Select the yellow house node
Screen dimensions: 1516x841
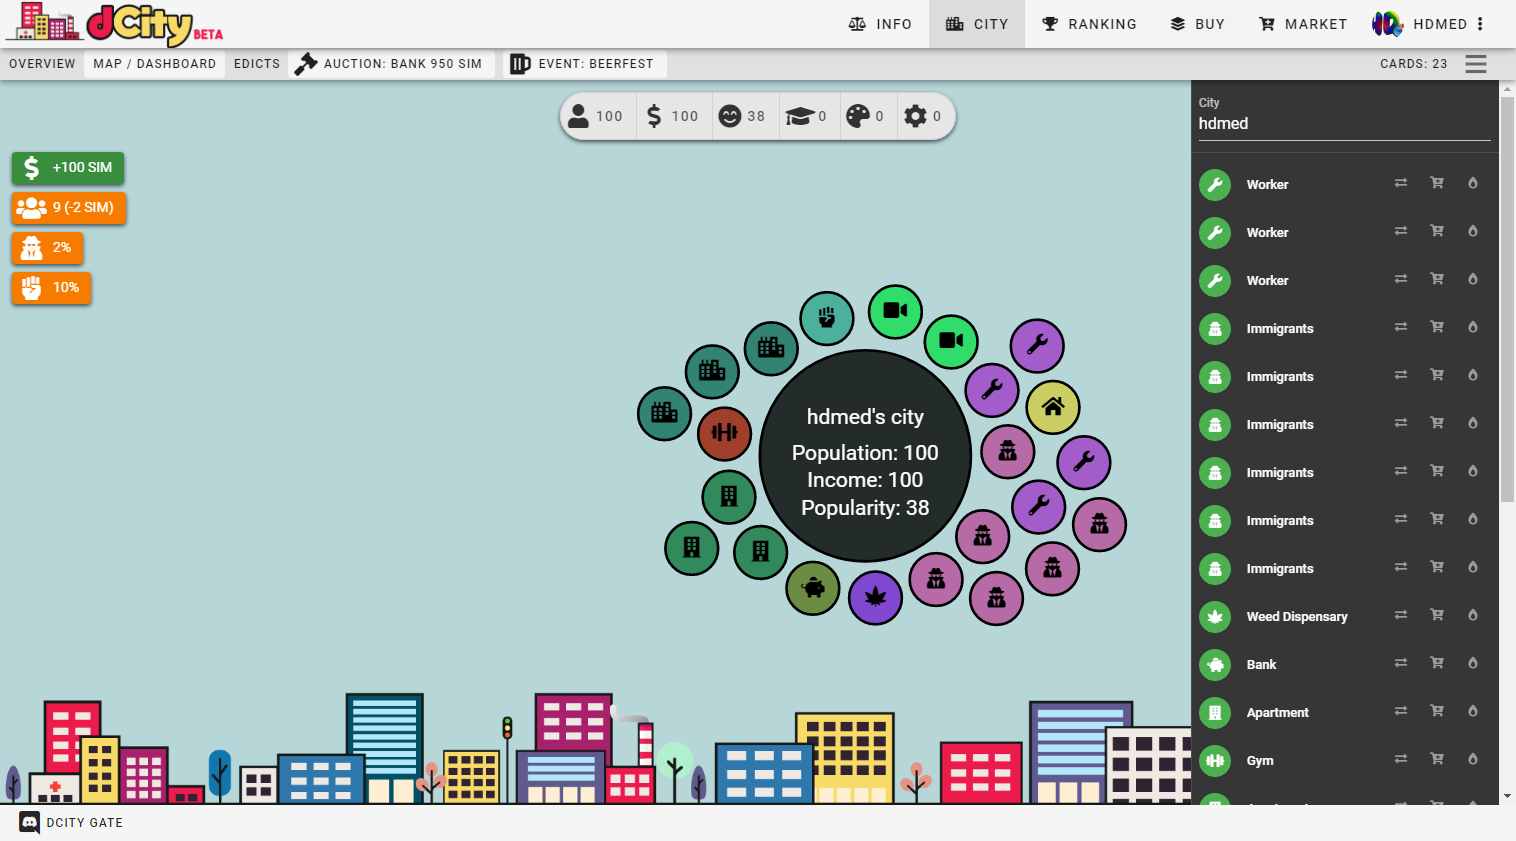1053,407
